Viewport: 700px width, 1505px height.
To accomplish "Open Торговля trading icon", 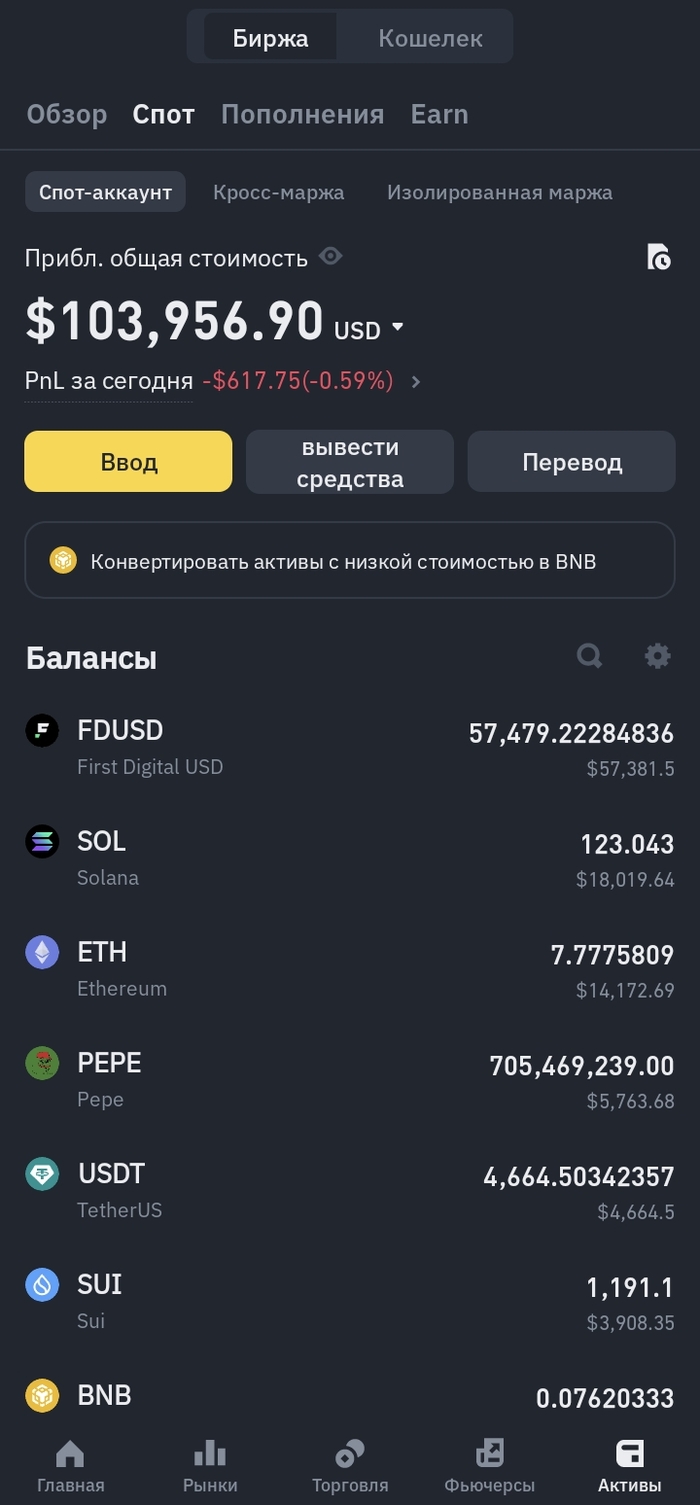I will pyautogui.click(x=350, y=1454).
